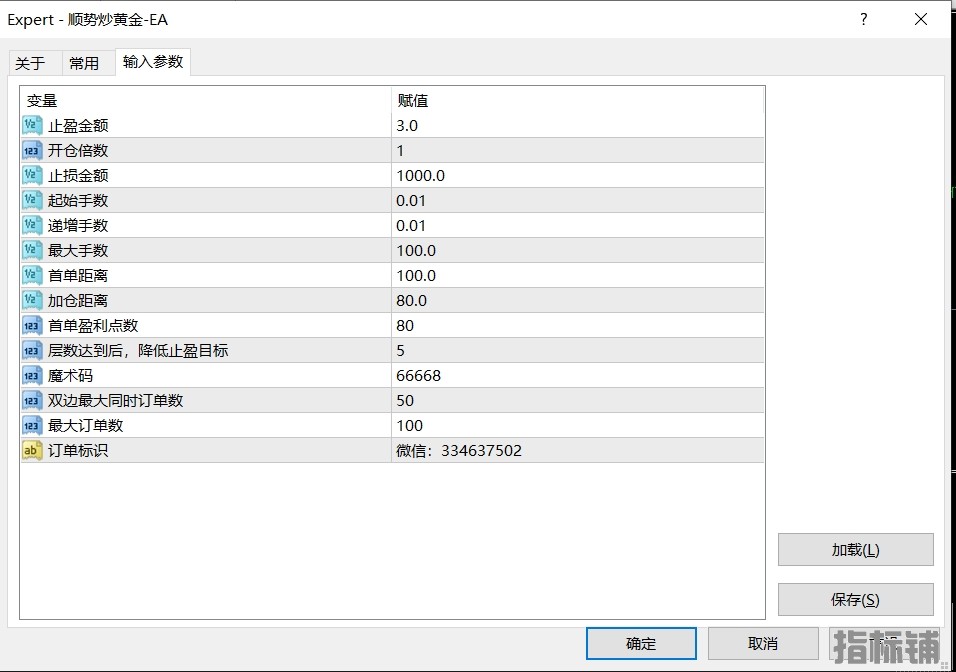Click the integer icon beside 开仓倍数
Viewport: 956px width, 672px height.
coord(32,150)
